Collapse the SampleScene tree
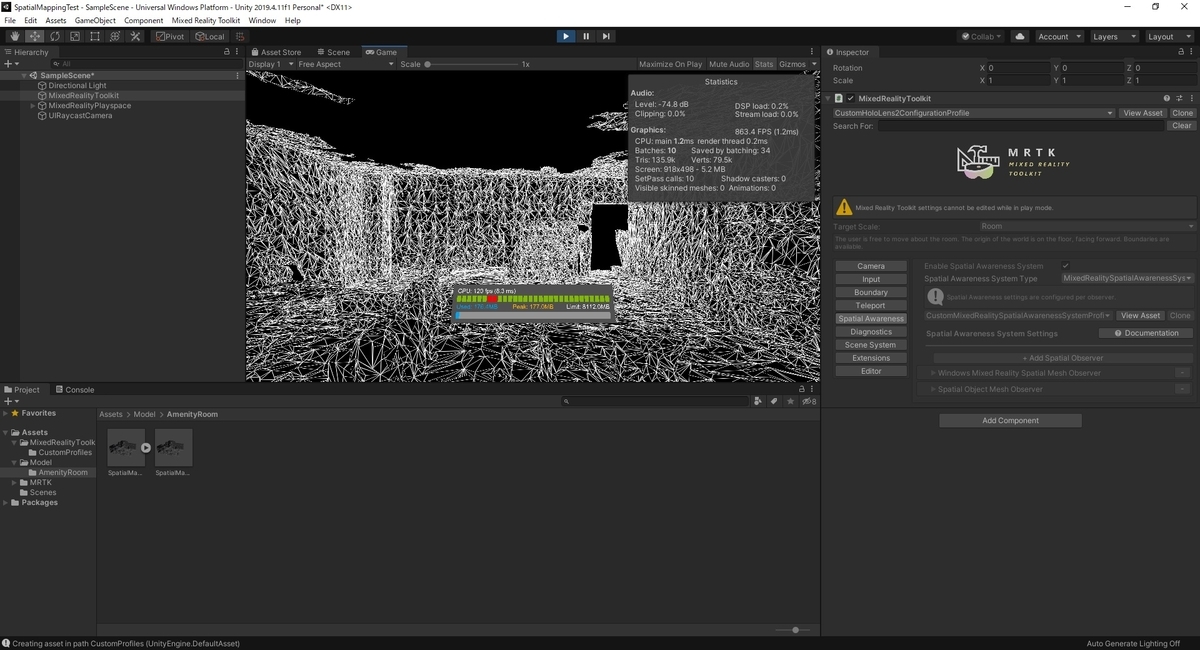 point(23,75)
